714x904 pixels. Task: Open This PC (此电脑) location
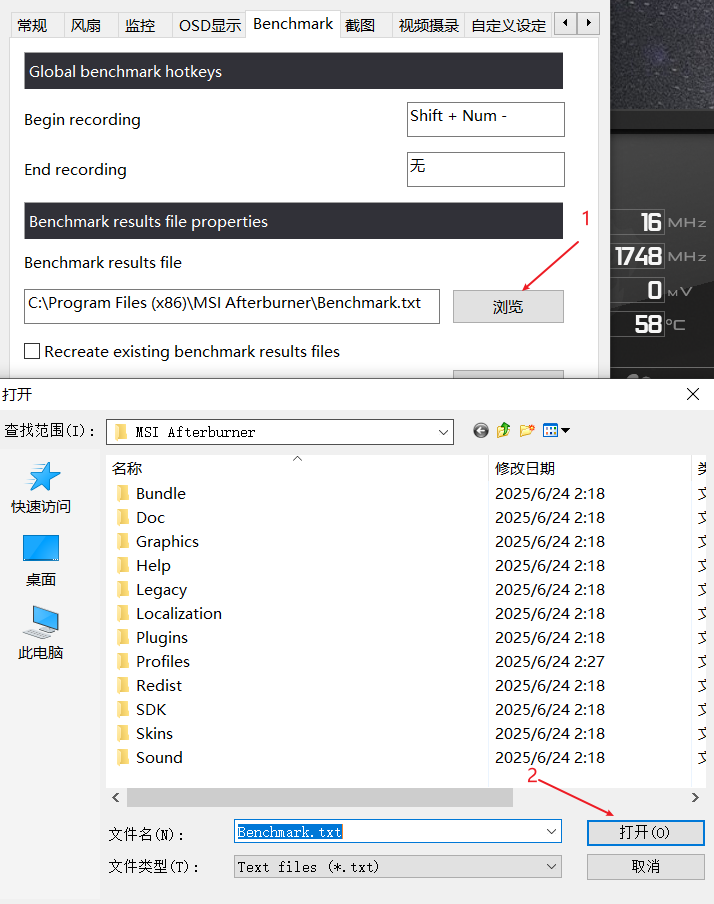pos(41,632)
